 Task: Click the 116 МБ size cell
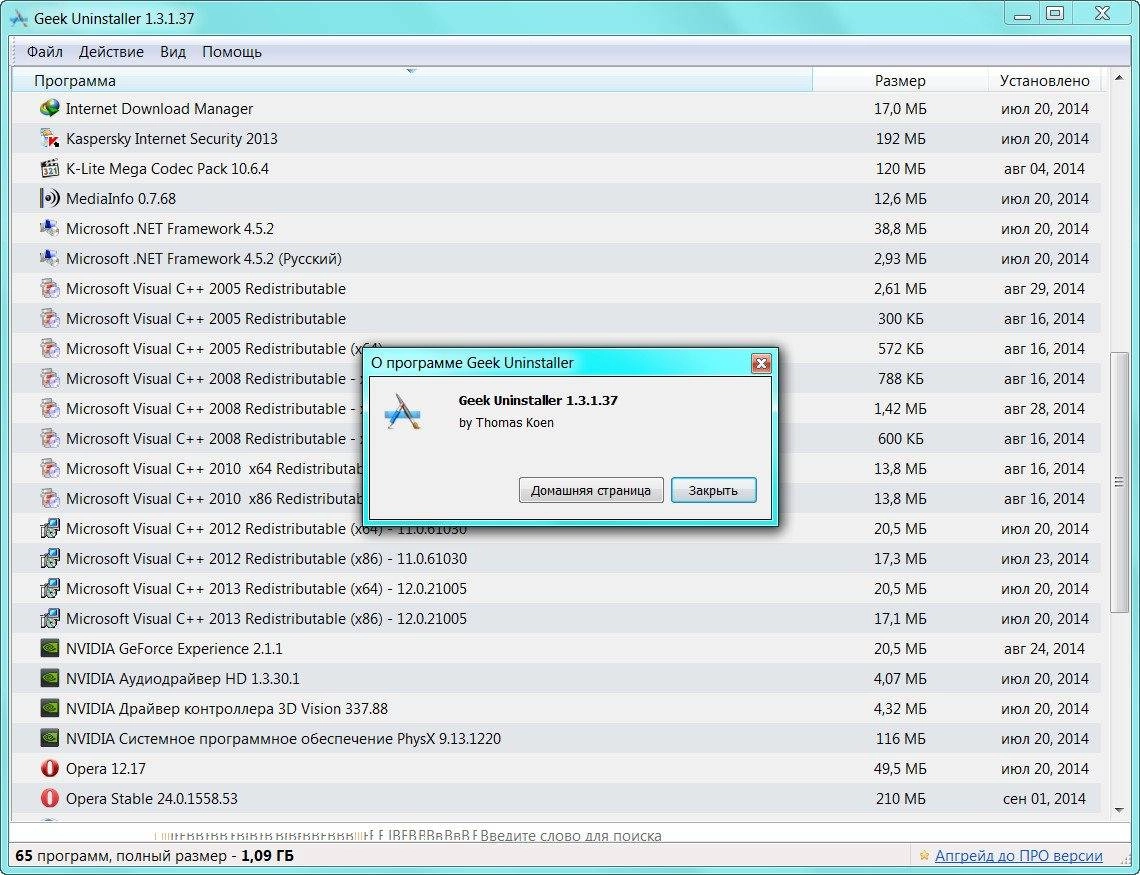coord(900,738)
